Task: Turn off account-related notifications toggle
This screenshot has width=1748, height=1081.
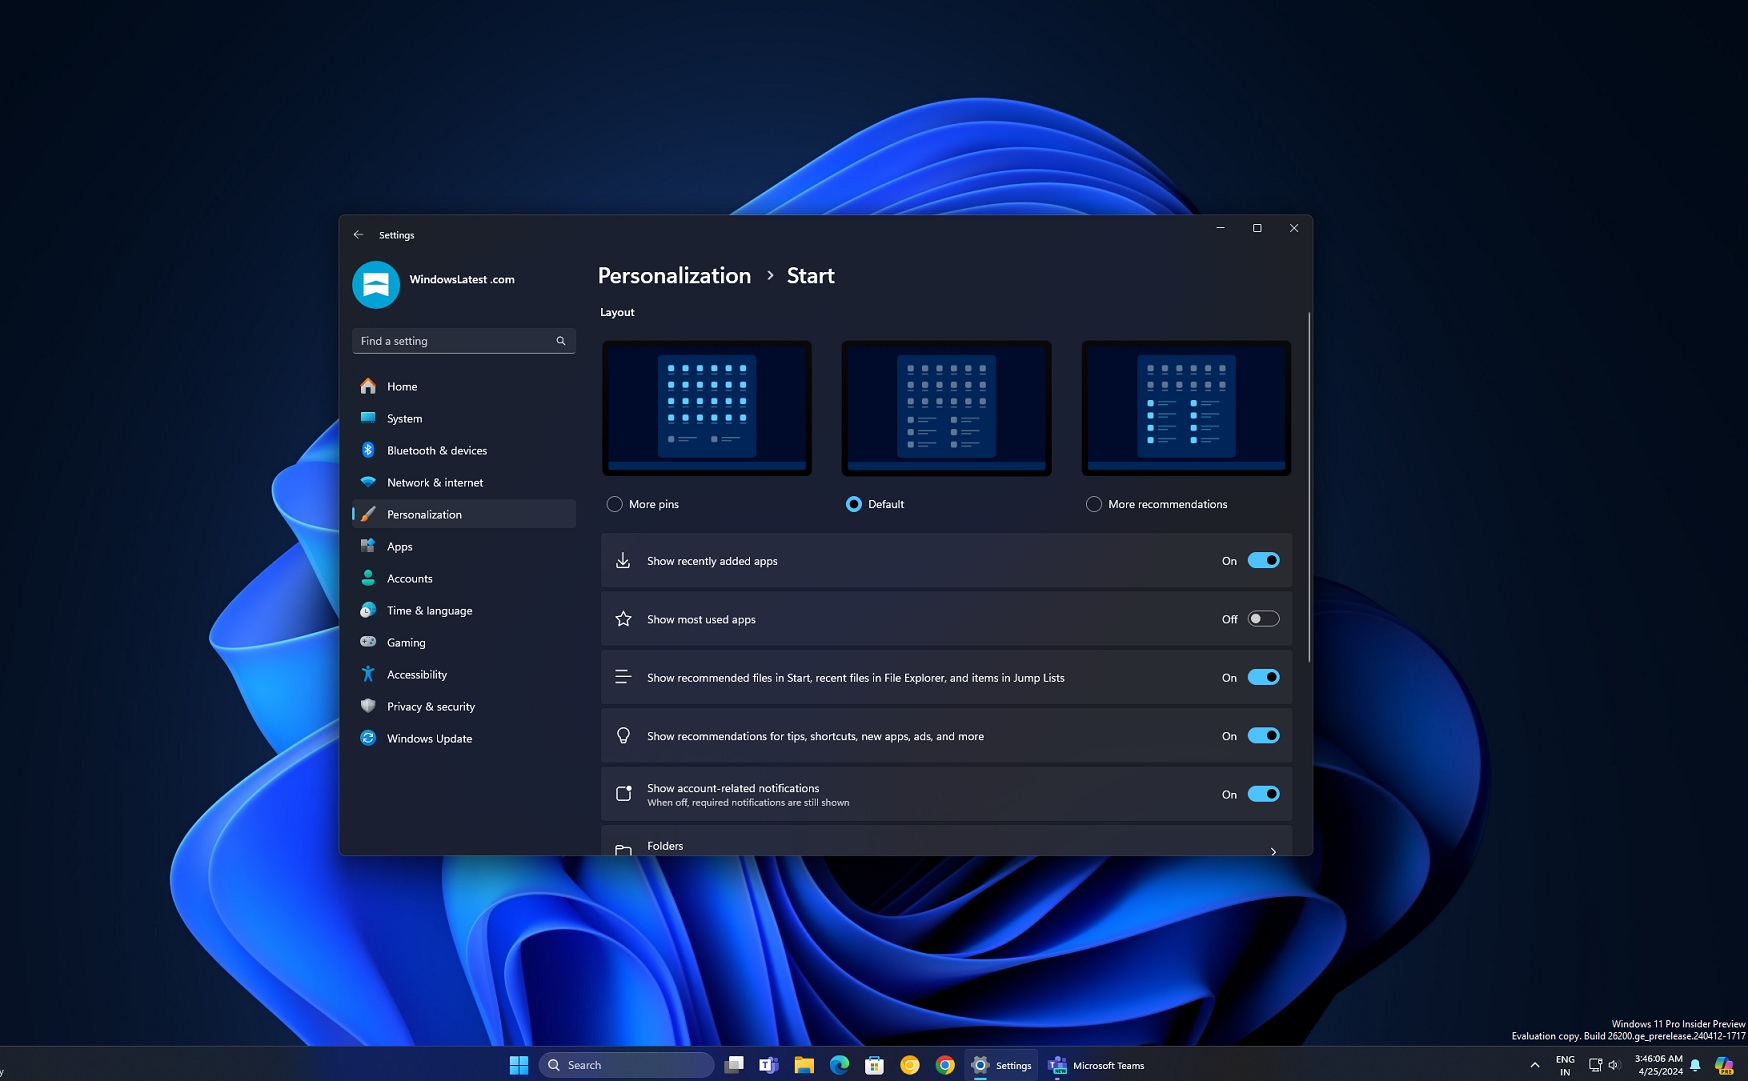Action: click(1263, 794)
